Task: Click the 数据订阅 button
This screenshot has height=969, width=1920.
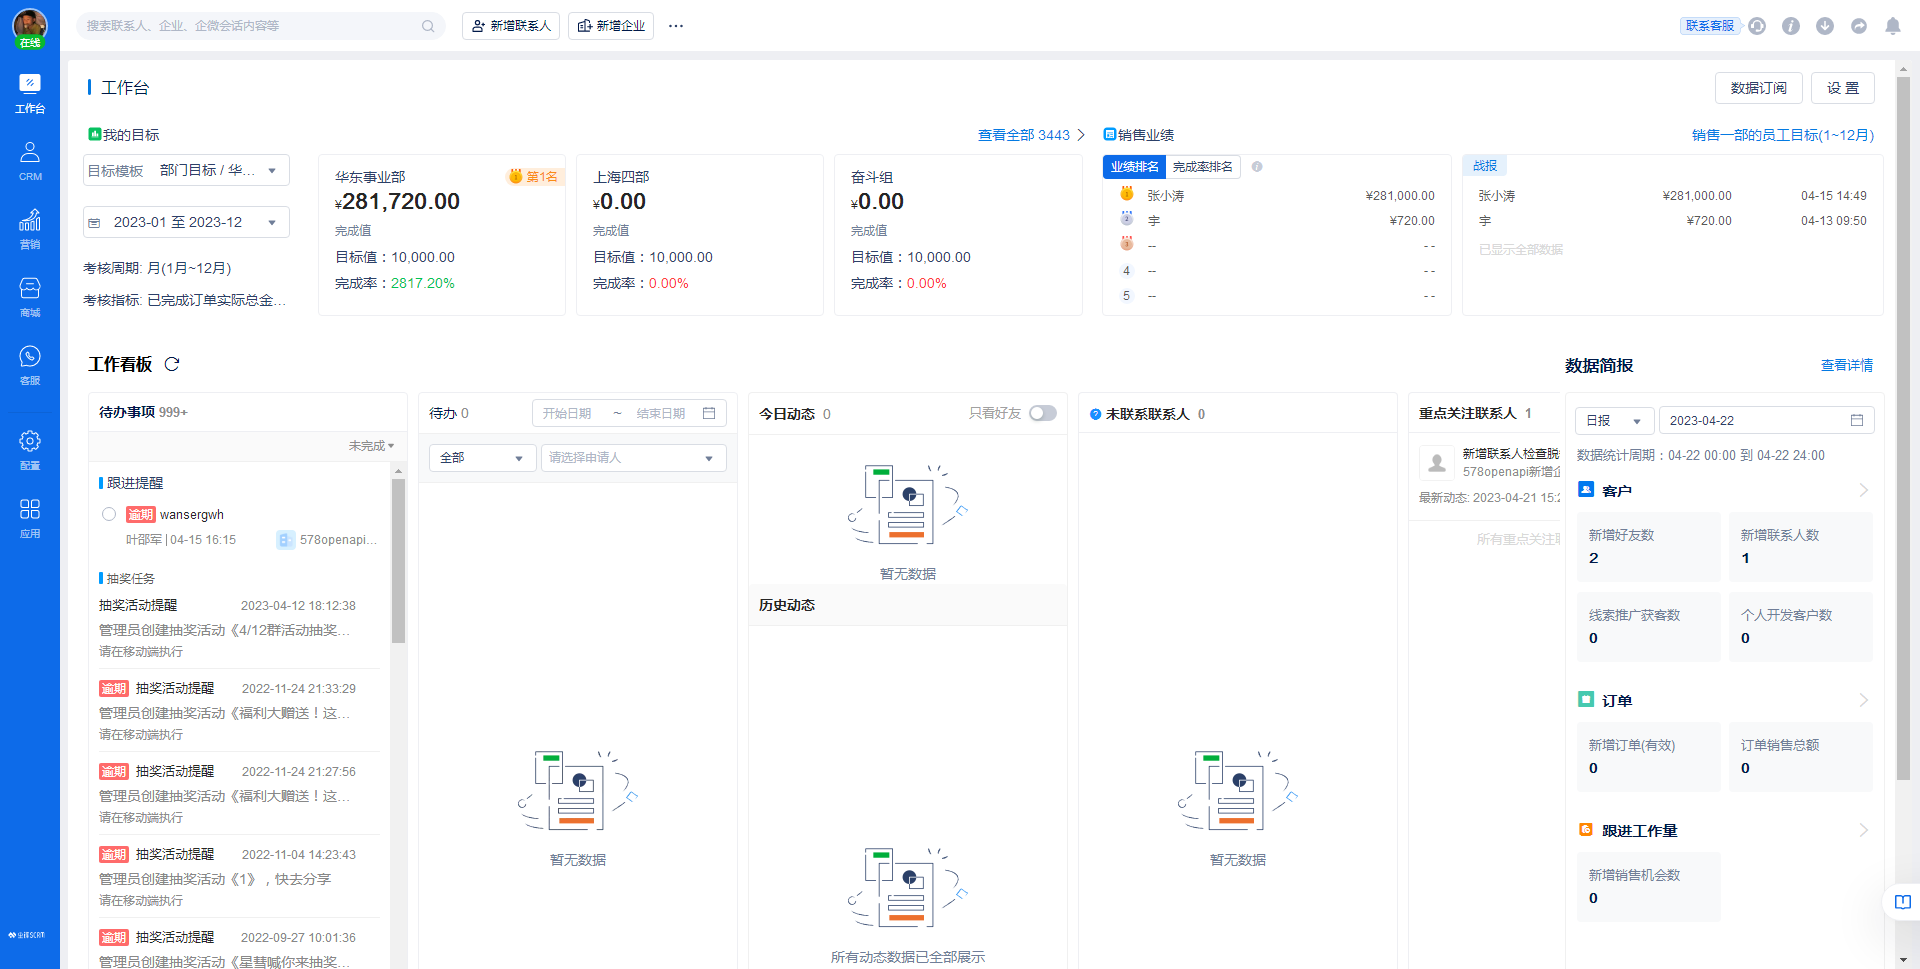Action: (x=1758, y=88)
